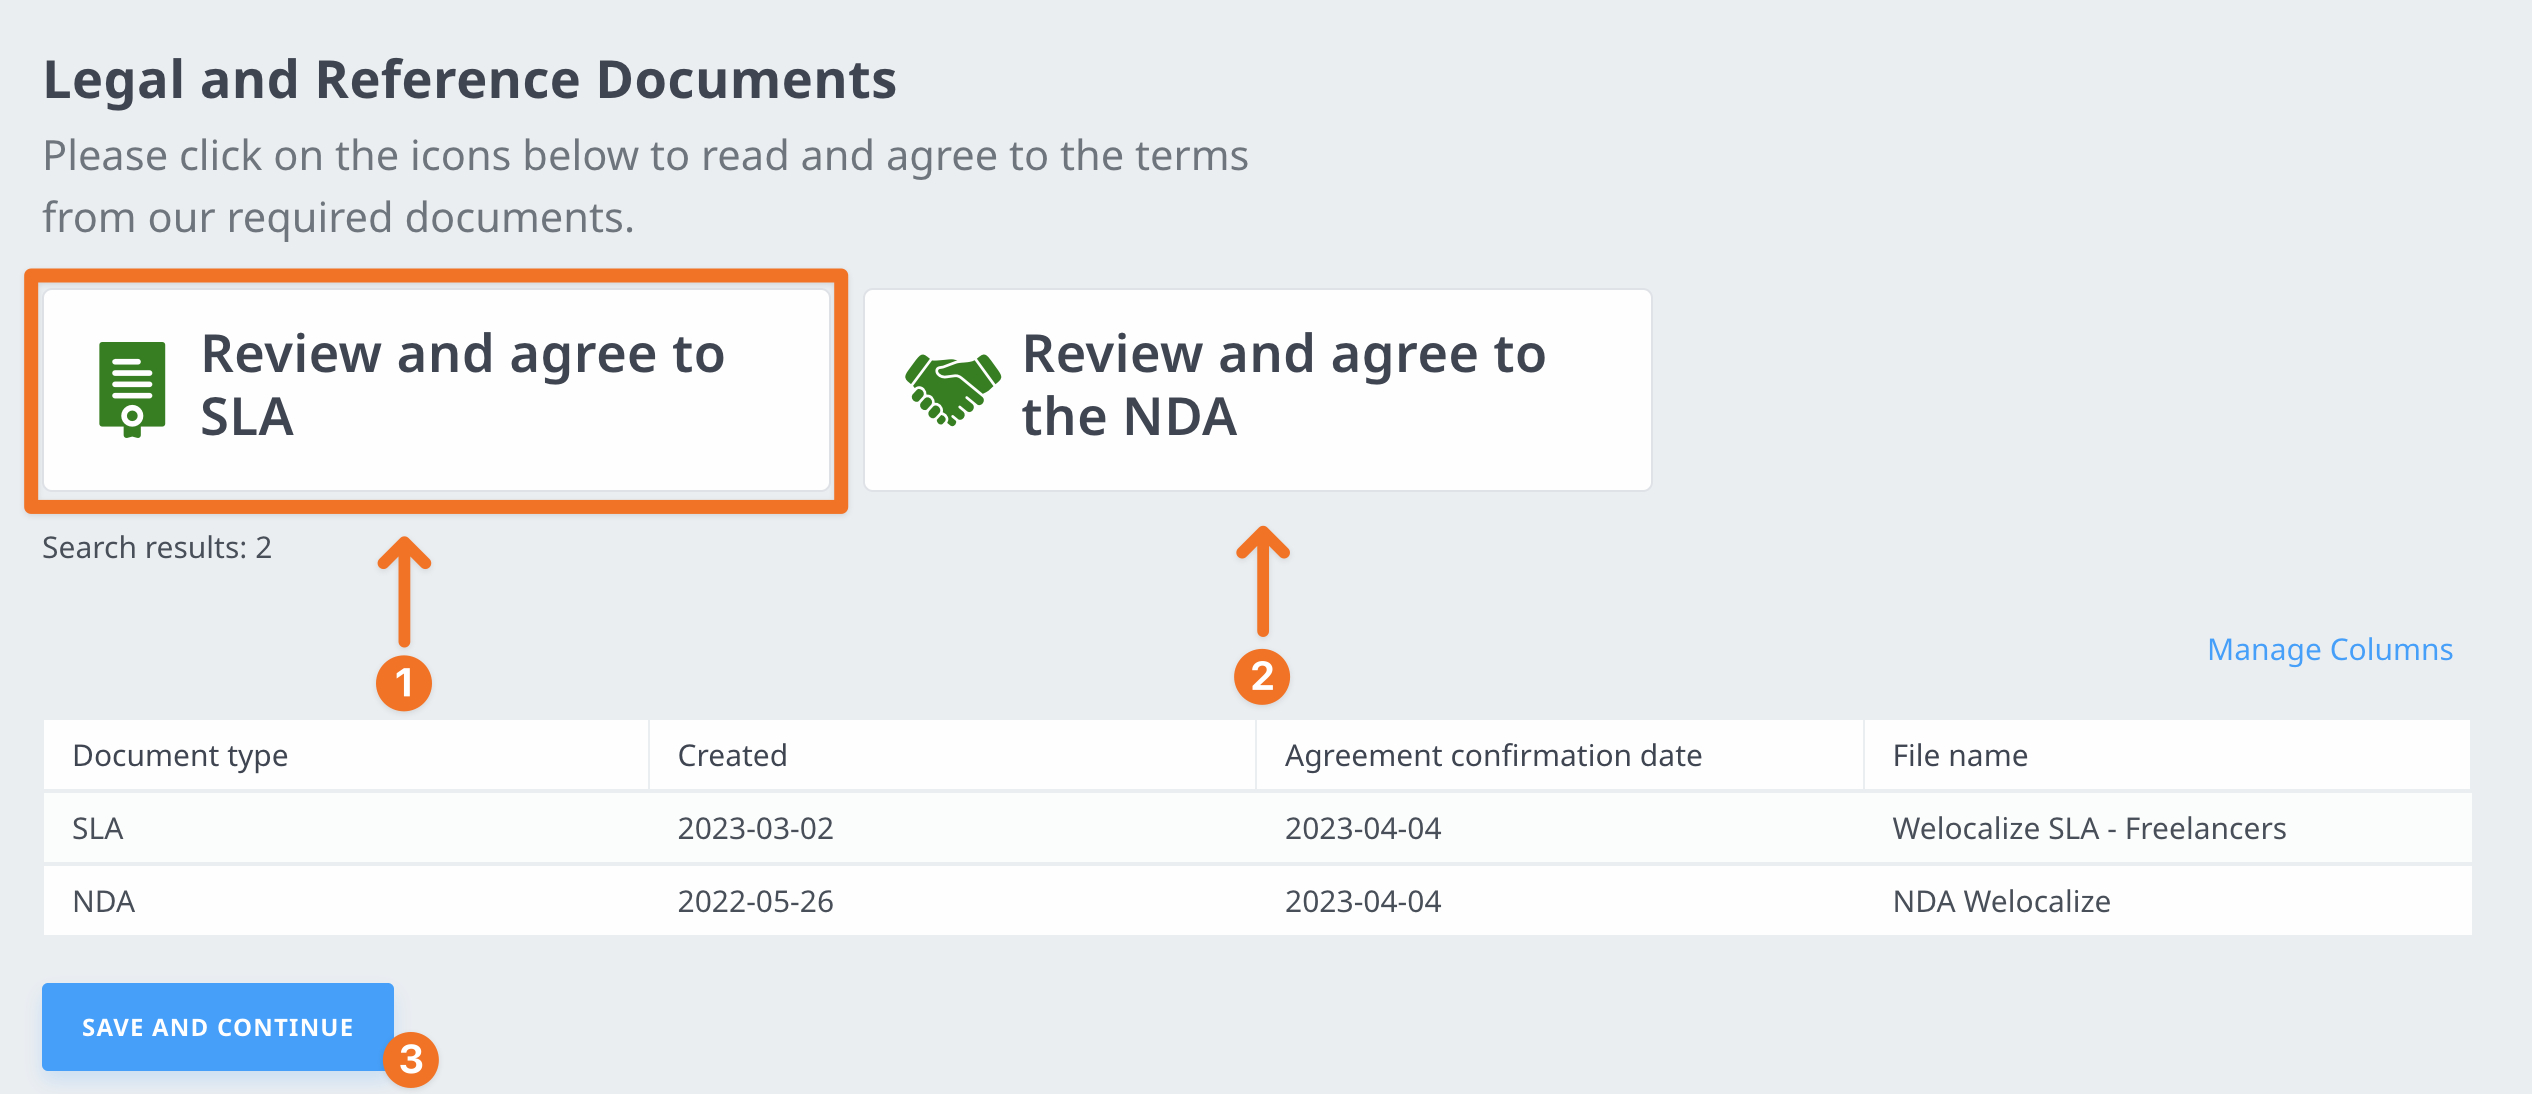Click the SLA created date 2023-03-02

[755, 829]
